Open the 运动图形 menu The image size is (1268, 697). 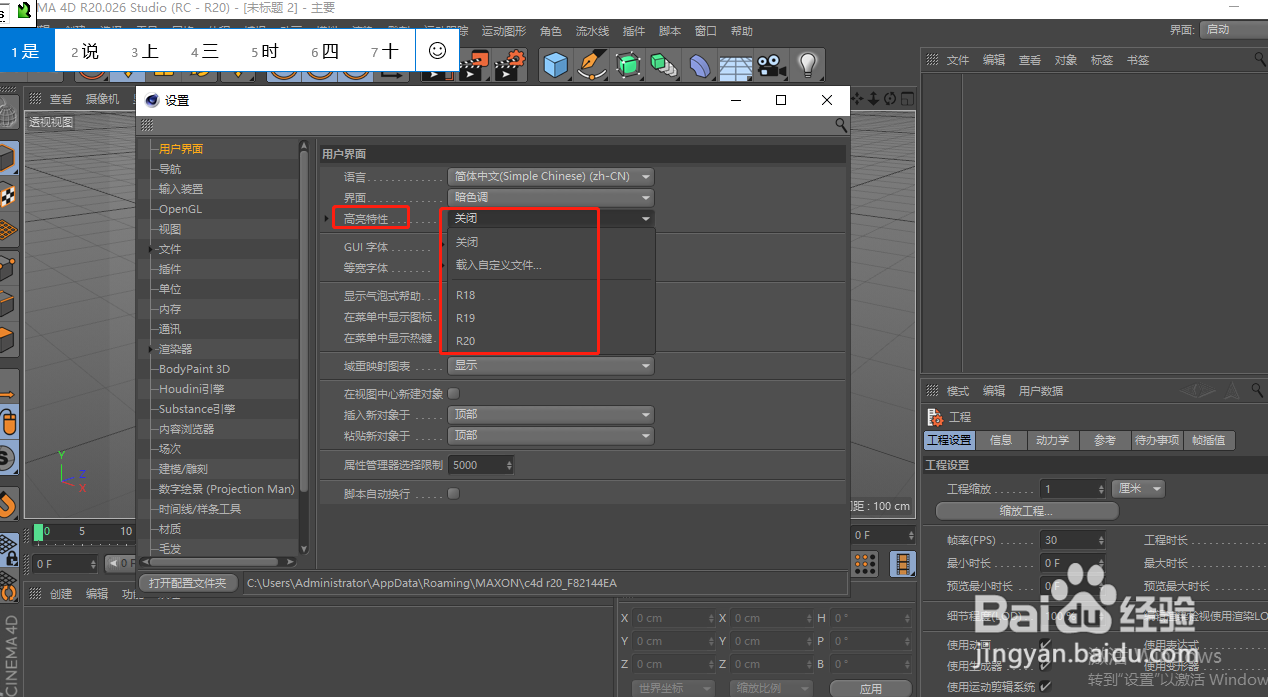[506, 31]
